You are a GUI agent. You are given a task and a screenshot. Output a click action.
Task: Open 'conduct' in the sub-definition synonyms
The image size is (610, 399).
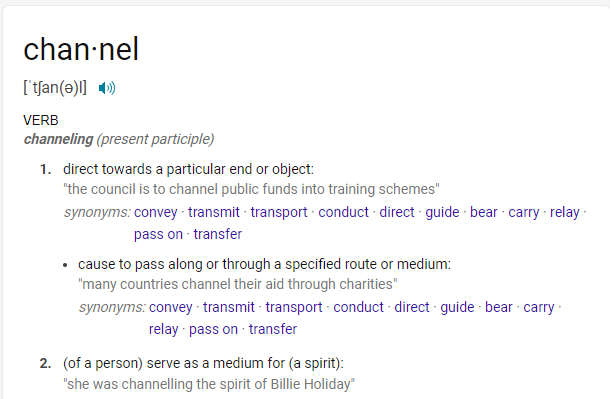(359, 307)
